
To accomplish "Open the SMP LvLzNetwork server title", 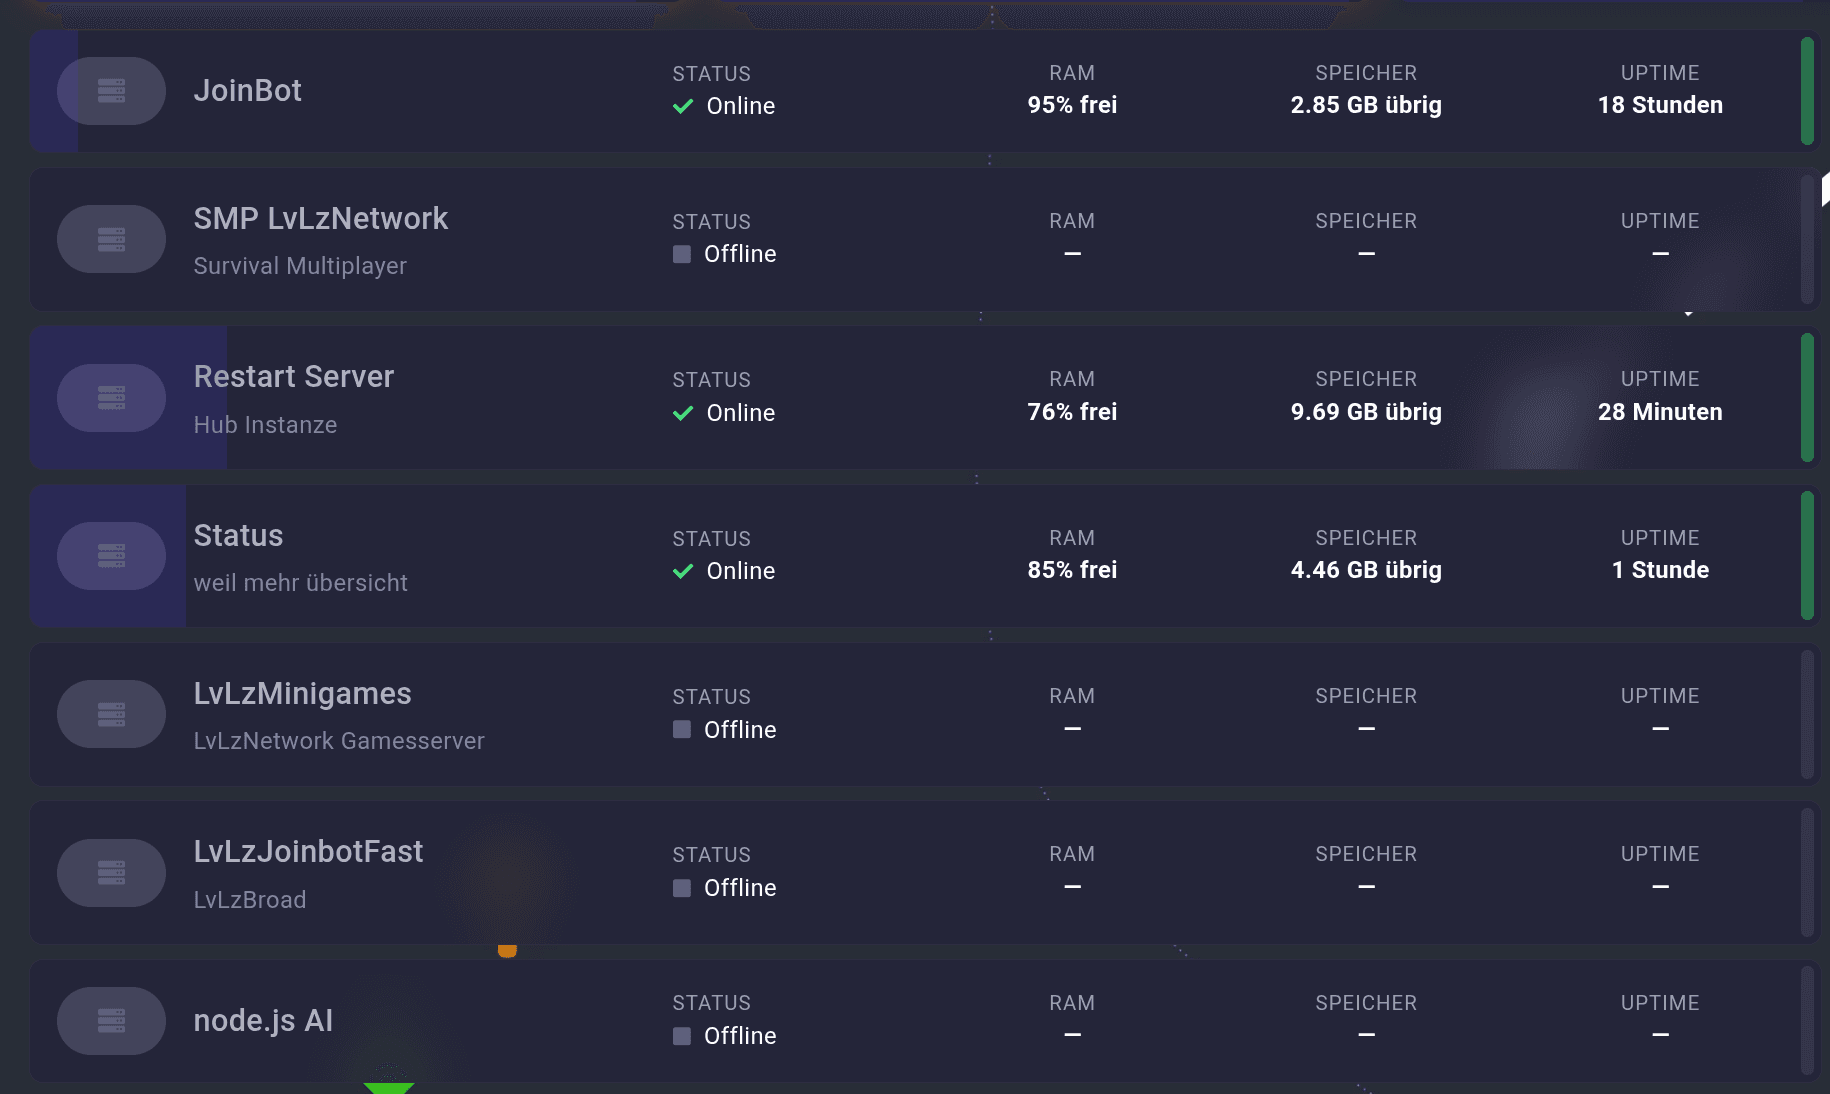I will pos(320,218).
